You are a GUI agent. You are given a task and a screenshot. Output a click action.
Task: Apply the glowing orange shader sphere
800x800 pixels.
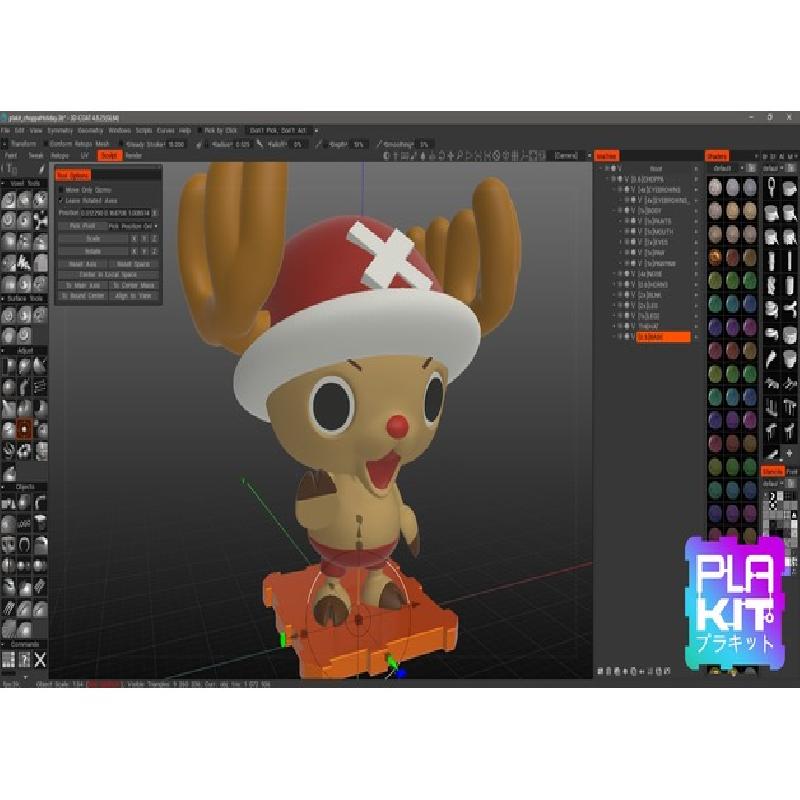pos(715,257)
